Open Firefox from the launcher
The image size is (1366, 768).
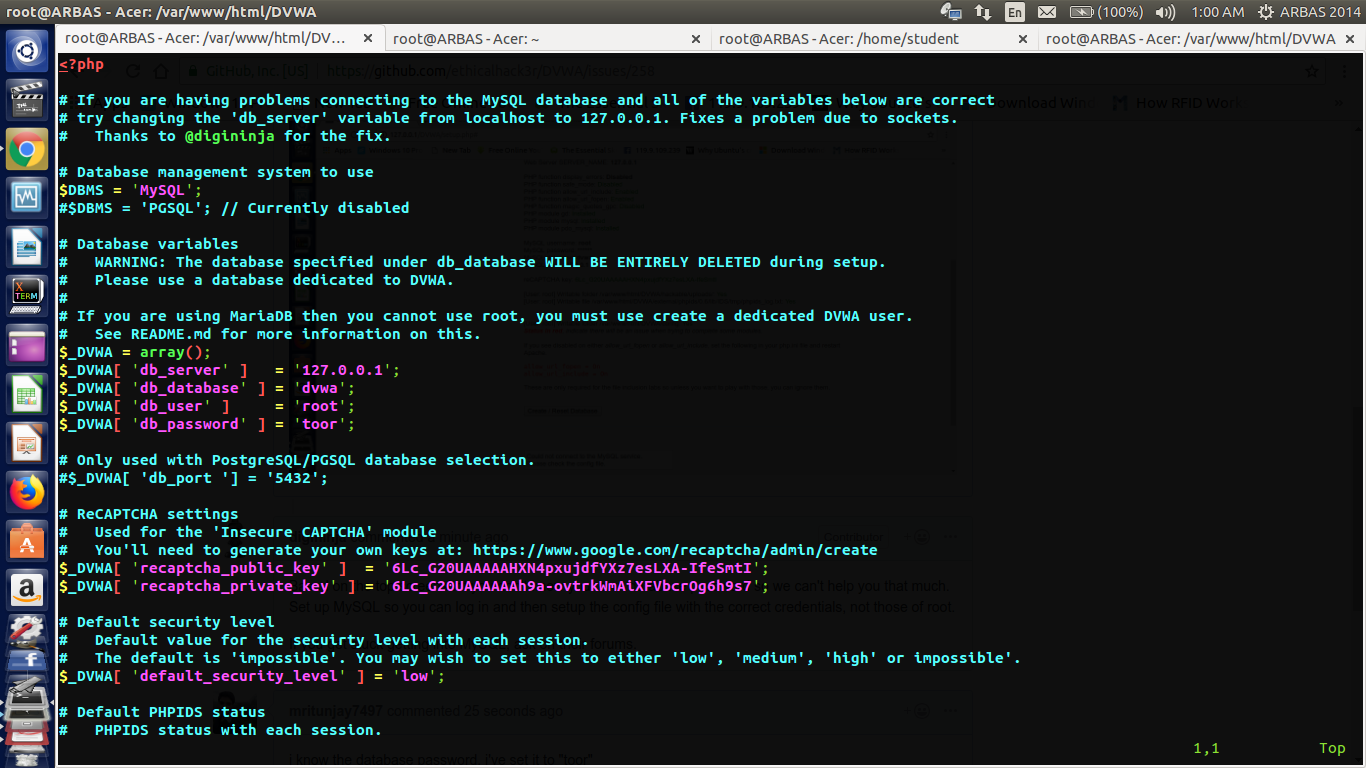tap(27, 492)
